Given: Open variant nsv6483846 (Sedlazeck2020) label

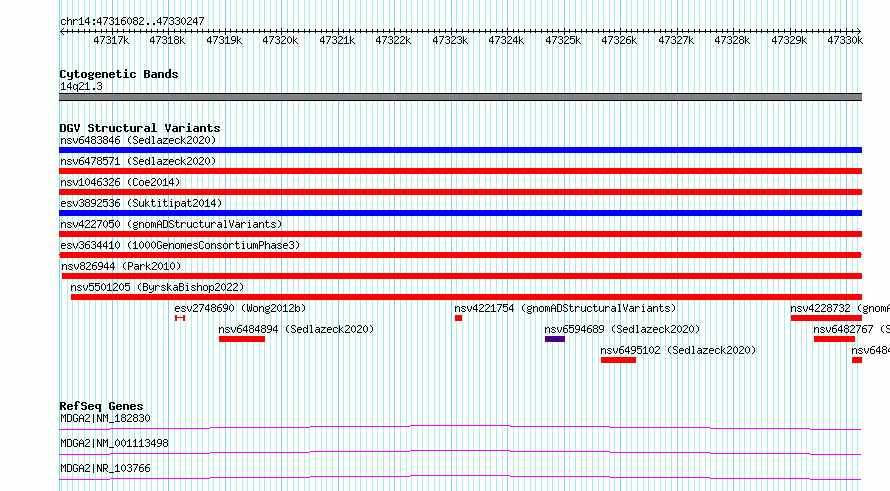Looking at the screenshot, I should point(138,140).
